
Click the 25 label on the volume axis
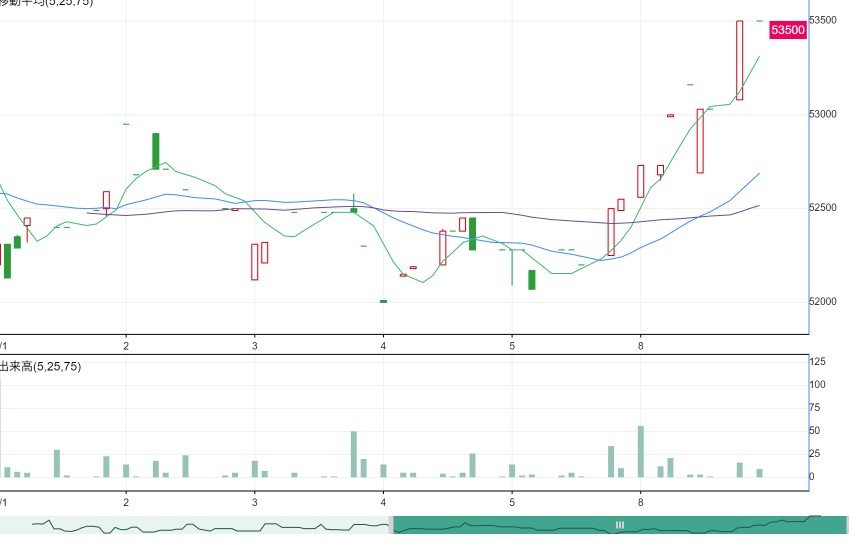tap(814, 454)
